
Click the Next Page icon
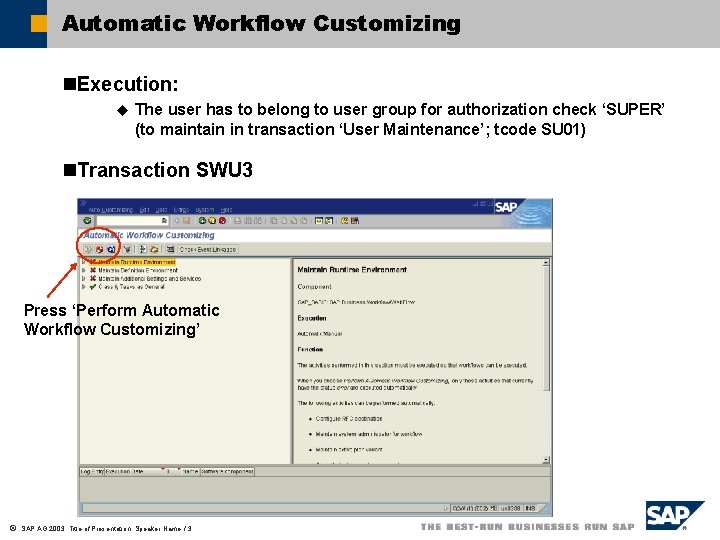[293, 221]
